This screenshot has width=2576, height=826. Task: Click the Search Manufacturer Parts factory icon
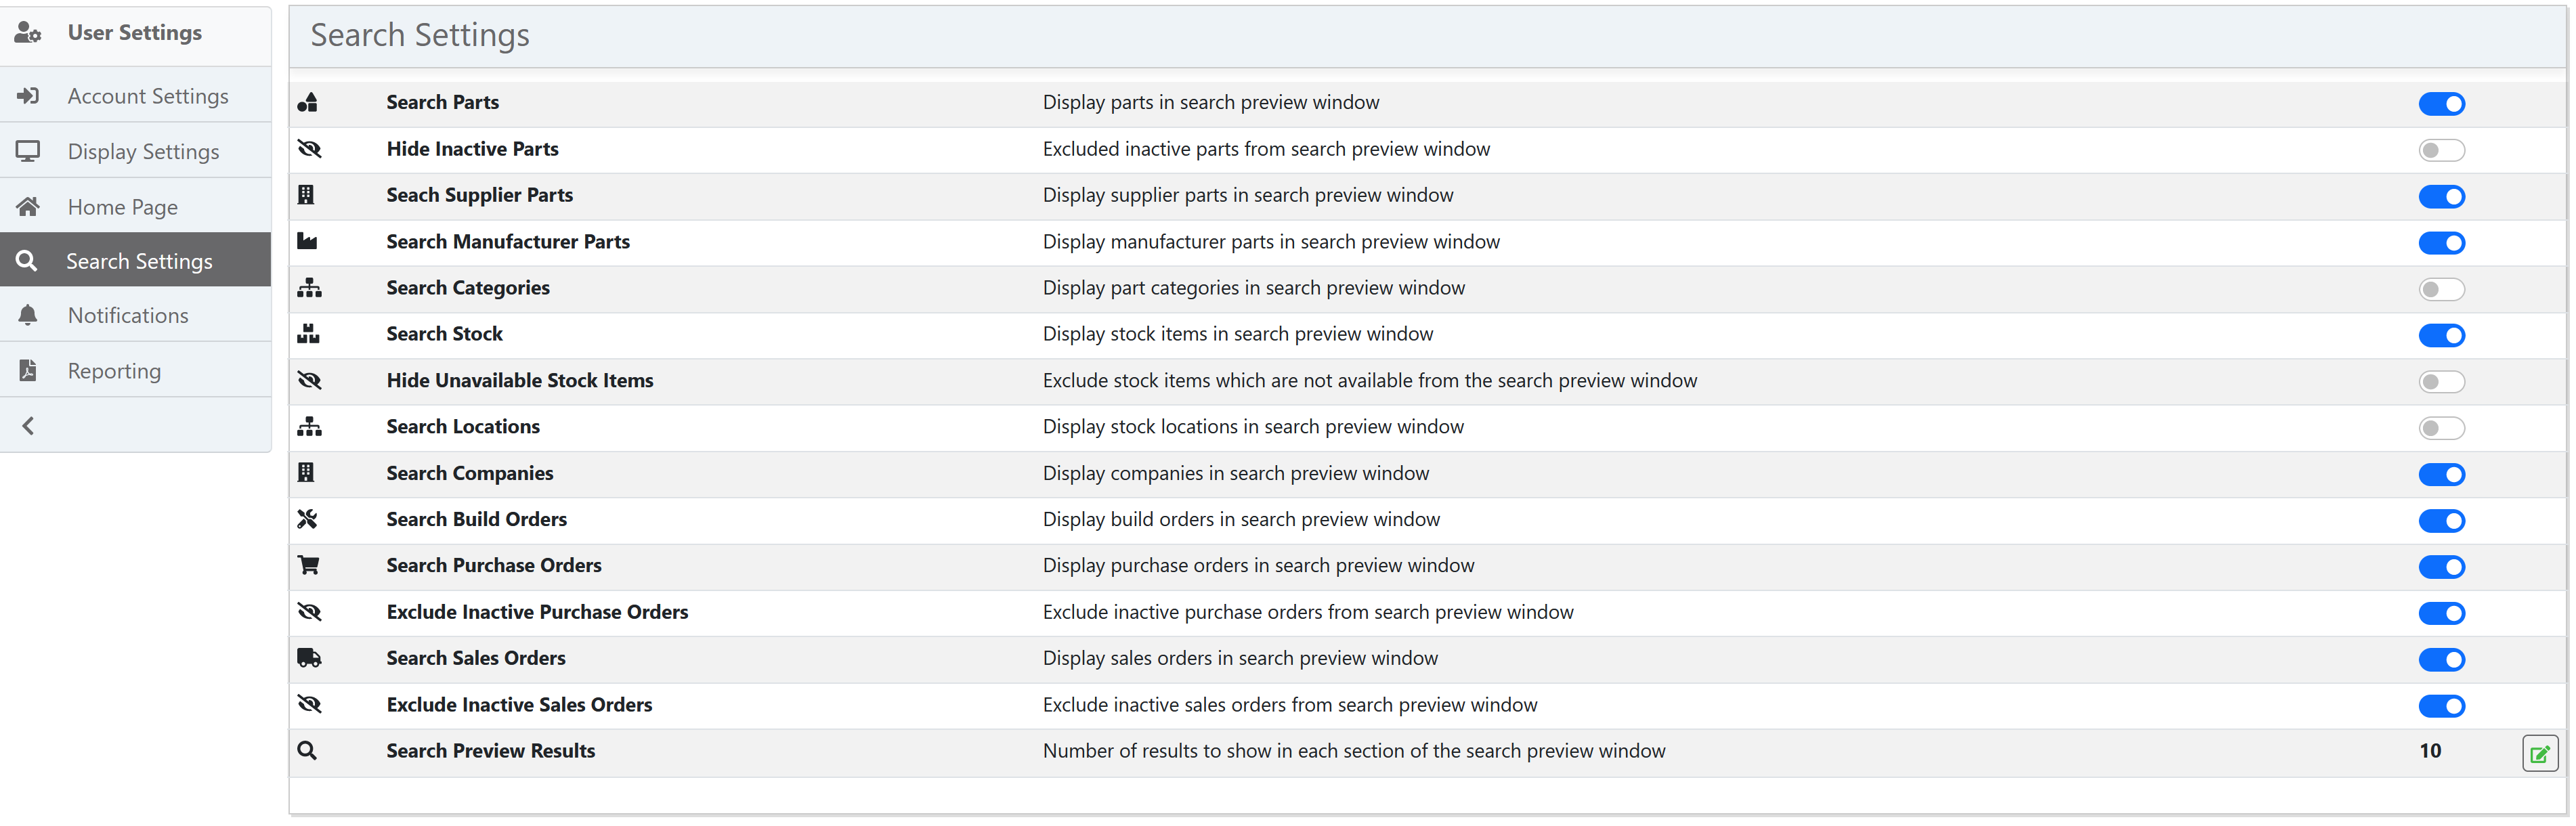[x=308, y=242]
